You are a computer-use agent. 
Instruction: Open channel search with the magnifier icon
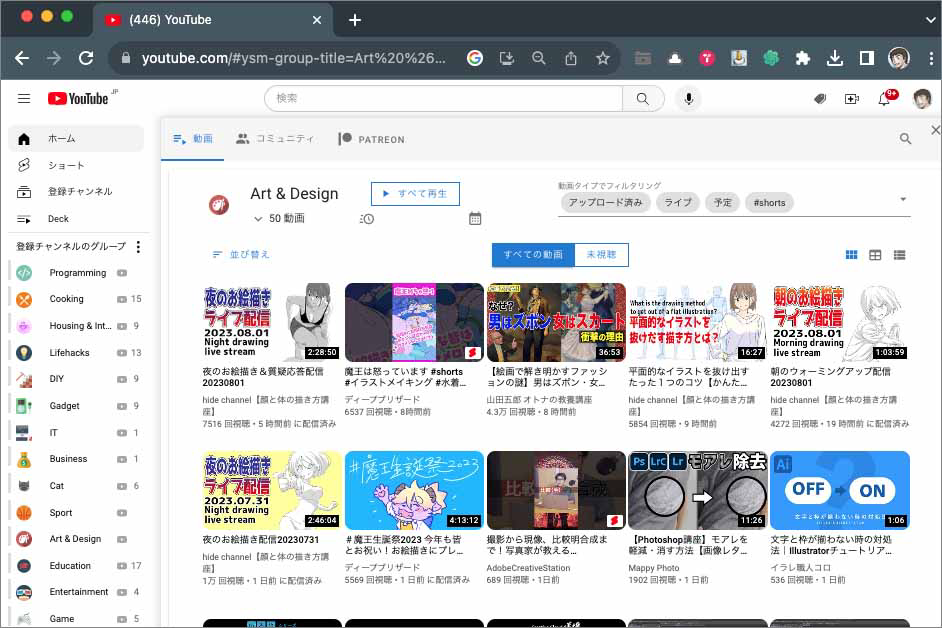coord(906,139)
